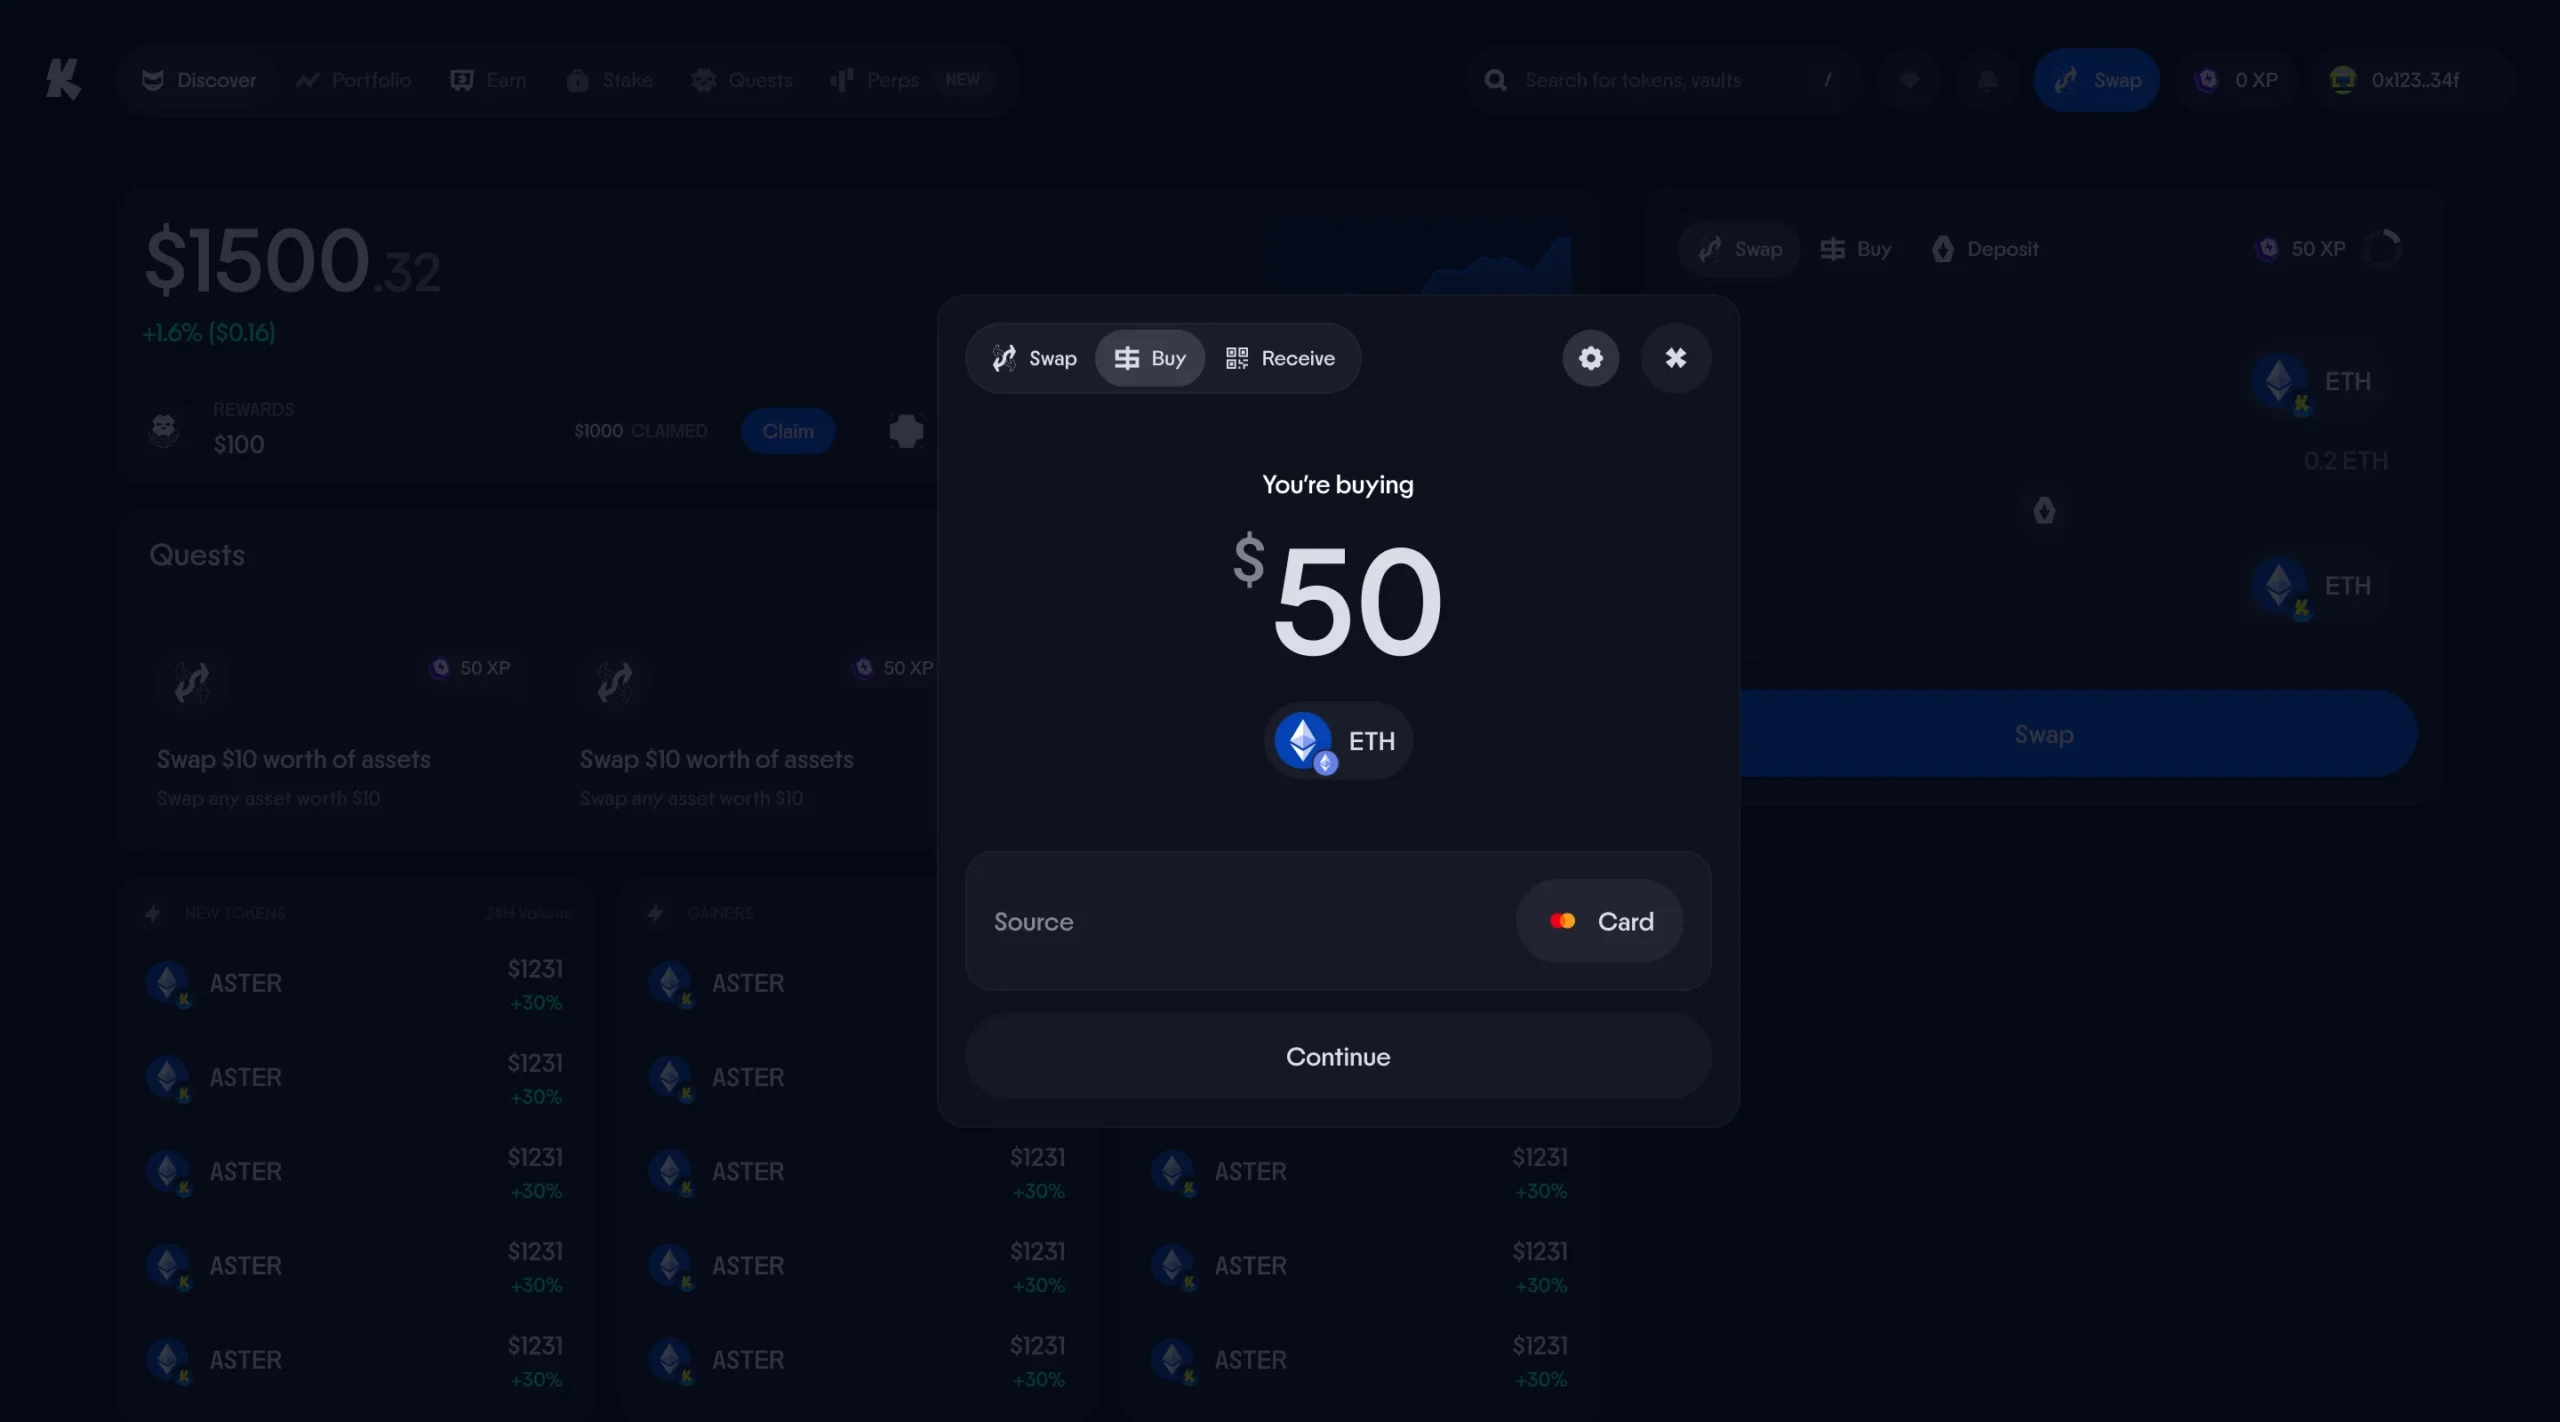Viewport: 2560px width, 1422px height.
Task: Open Stake in top navigation
Action: click(x=609, y=80)
